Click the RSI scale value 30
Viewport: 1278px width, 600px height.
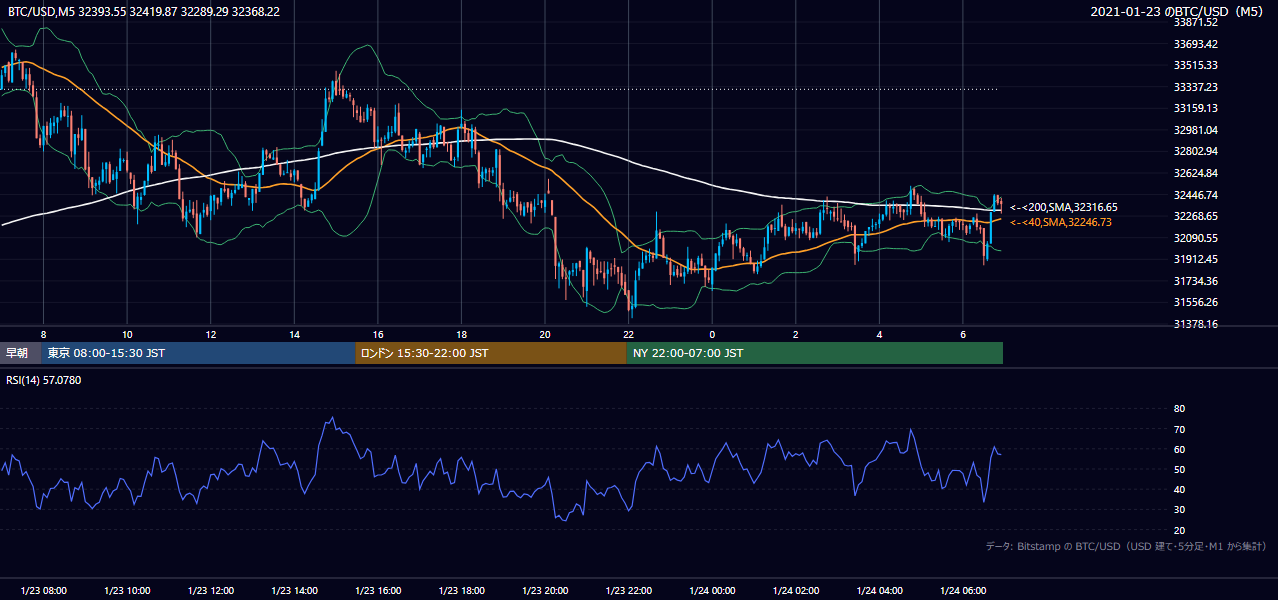pos(1179,509)
